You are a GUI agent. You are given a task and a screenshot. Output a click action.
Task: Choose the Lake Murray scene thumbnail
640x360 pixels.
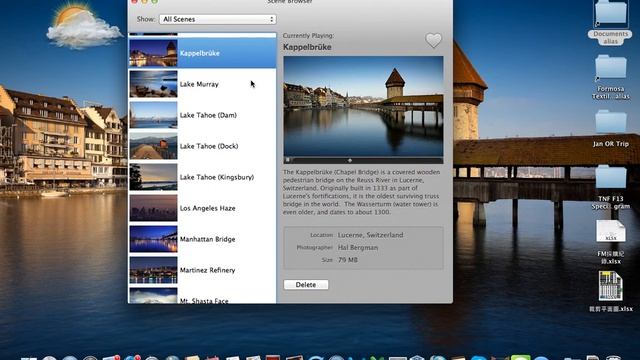click(x=153, y=84)
